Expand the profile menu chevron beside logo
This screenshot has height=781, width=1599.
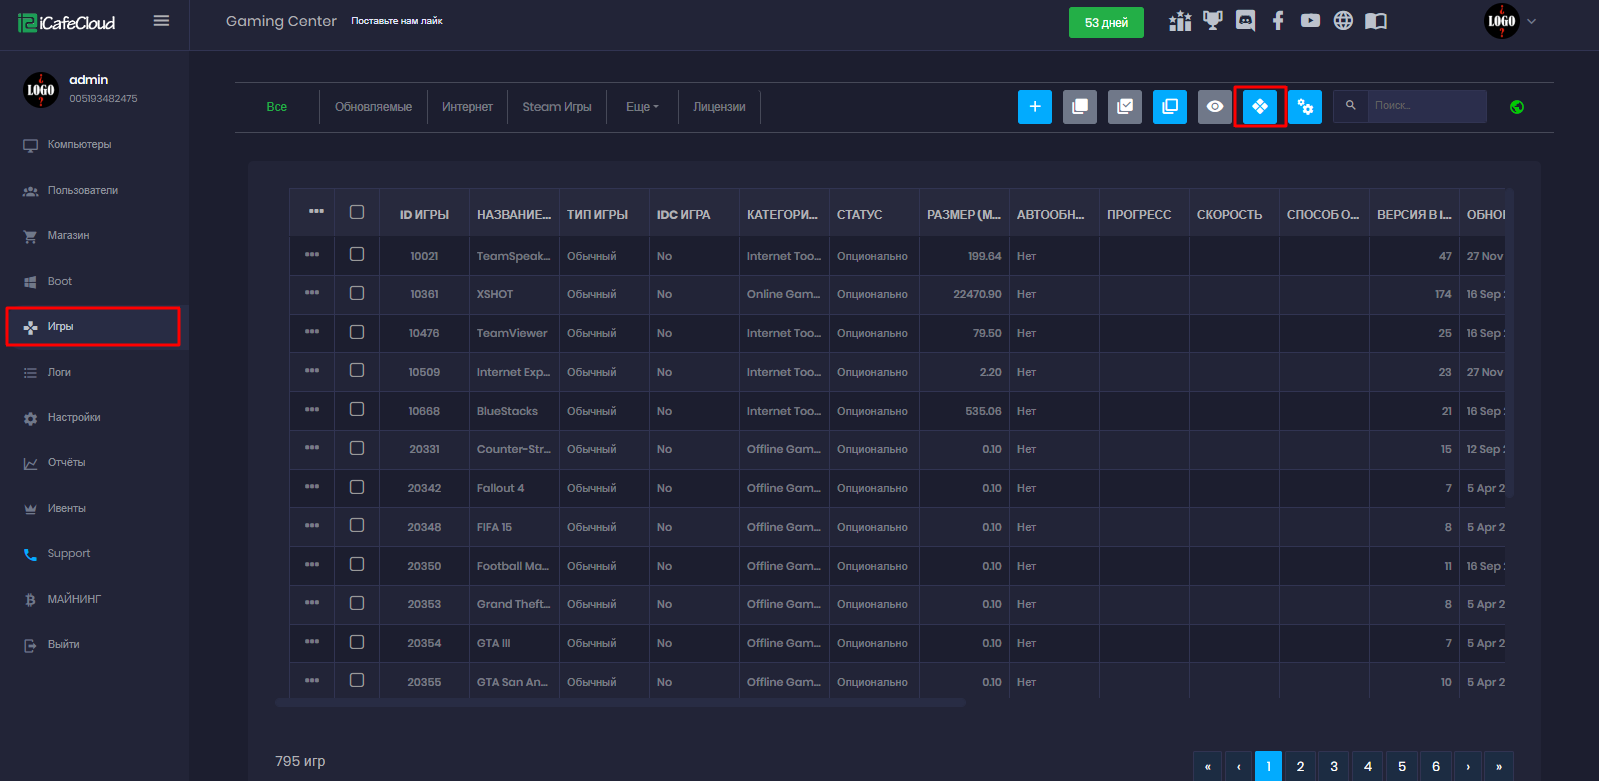[1531, 21]
